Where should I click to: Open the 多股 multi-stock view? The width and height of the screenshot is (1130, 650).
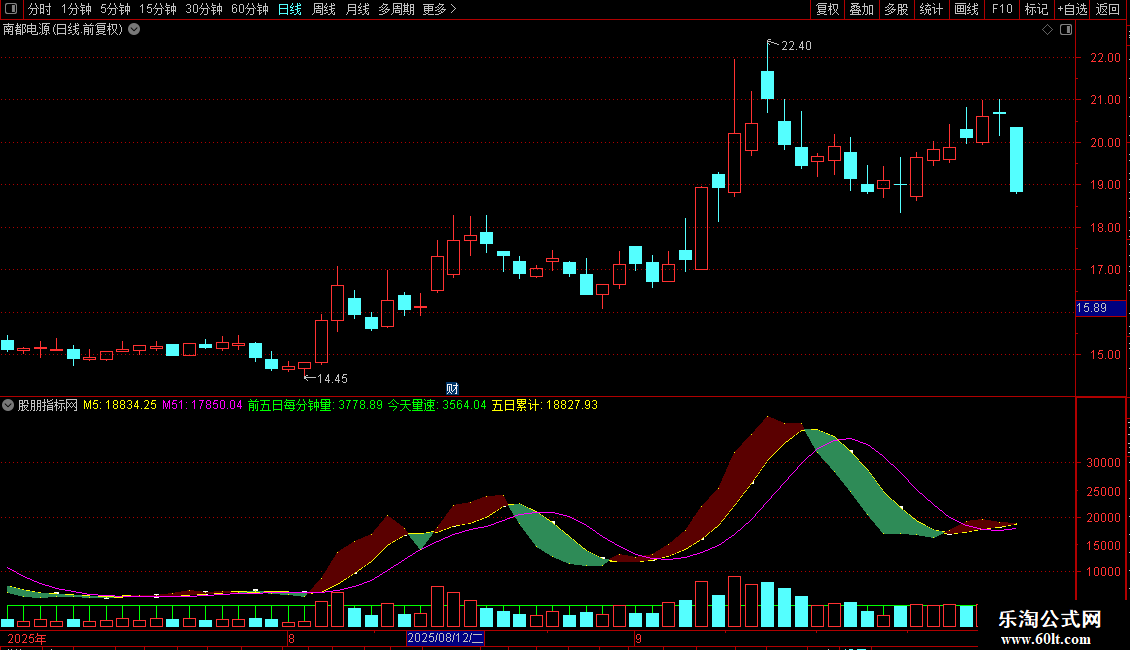[896, 9]
